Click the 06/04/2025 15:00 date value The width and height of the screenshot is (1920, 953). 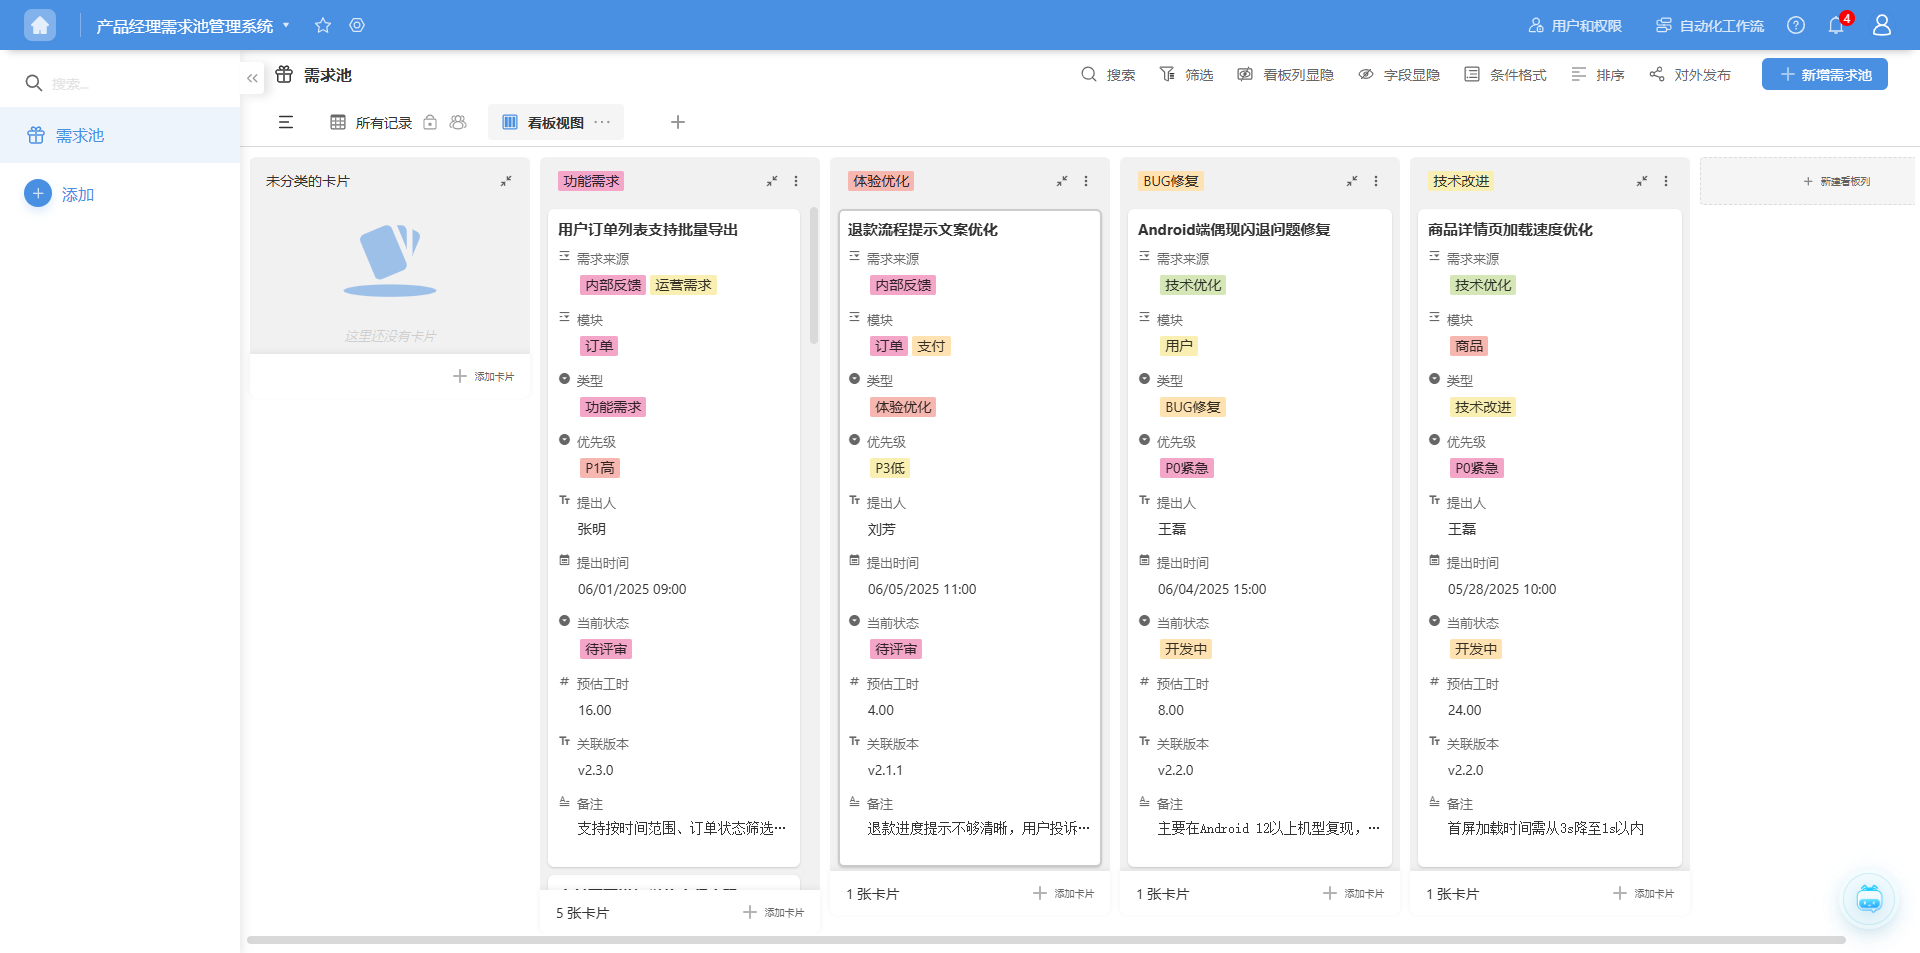point(1212,589)
